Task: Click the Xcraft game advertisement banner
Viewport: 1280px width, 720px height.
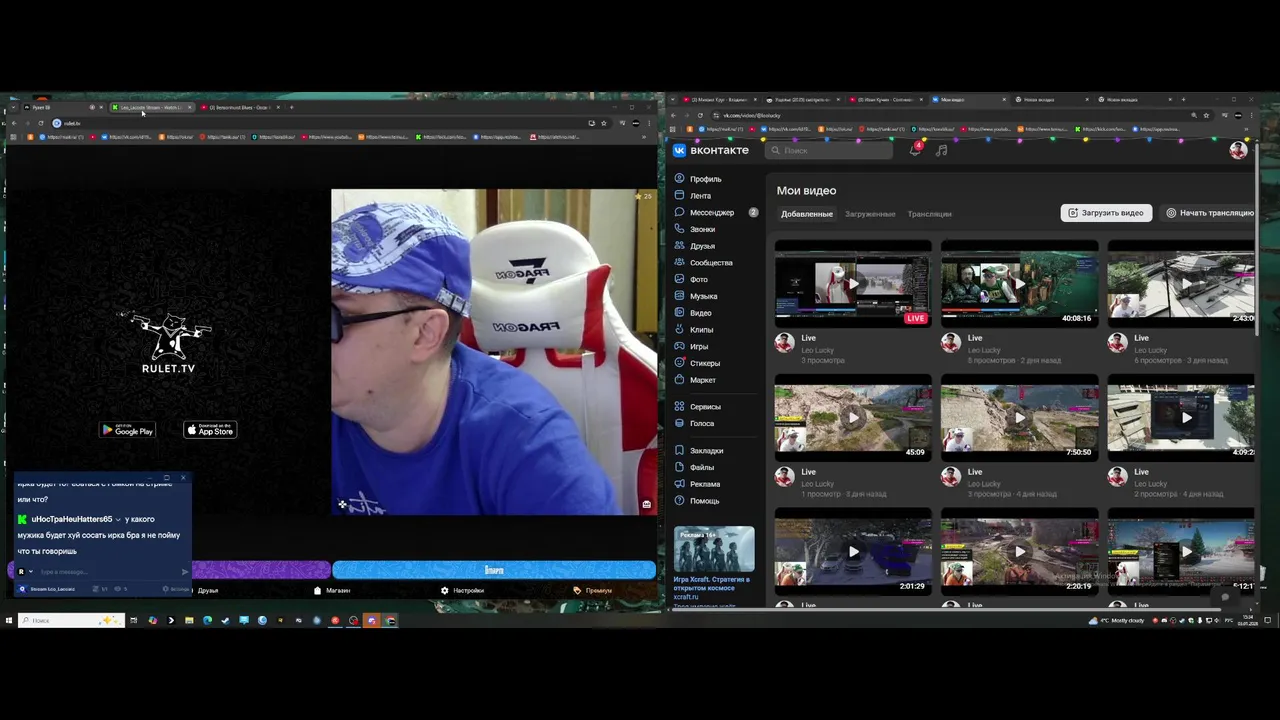Action: 714,549
